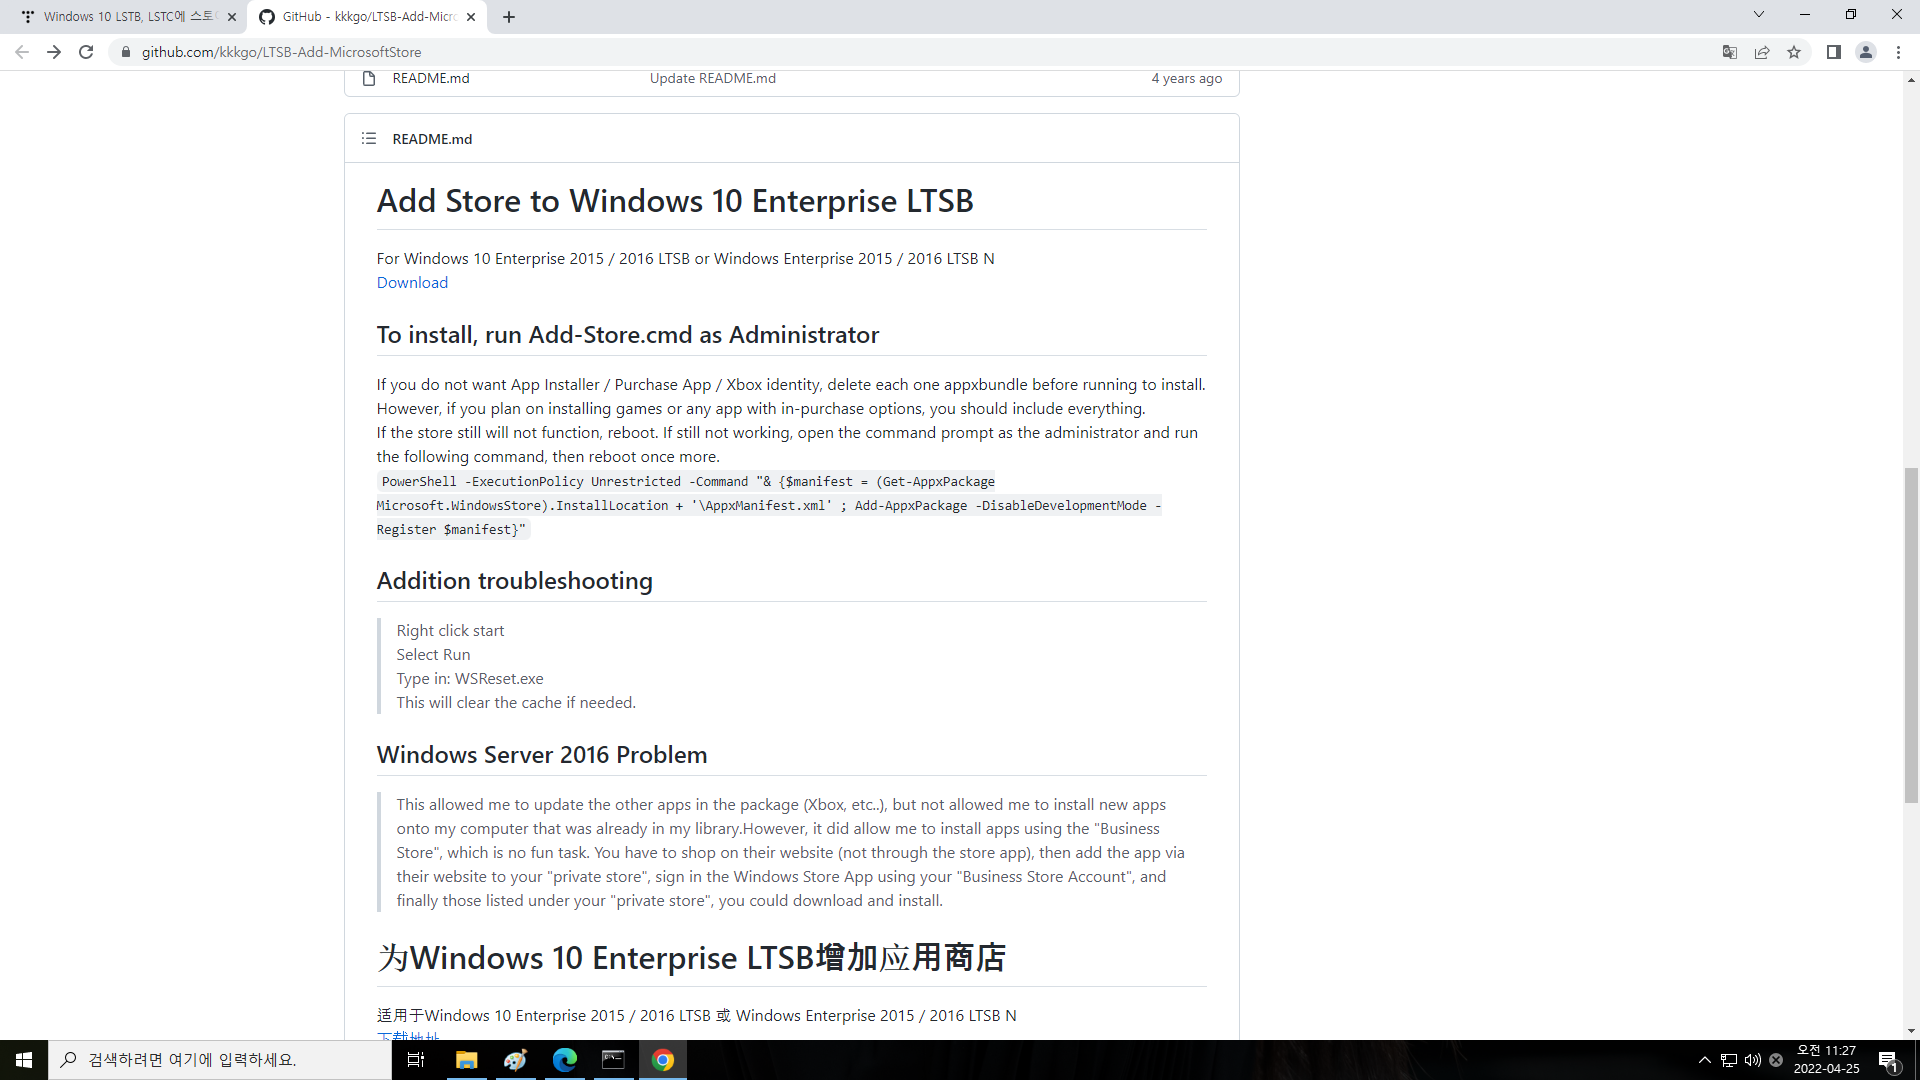The image size is (1920, 1080).
Task: Open Chrome three-dot menu
Action: 1898,52
